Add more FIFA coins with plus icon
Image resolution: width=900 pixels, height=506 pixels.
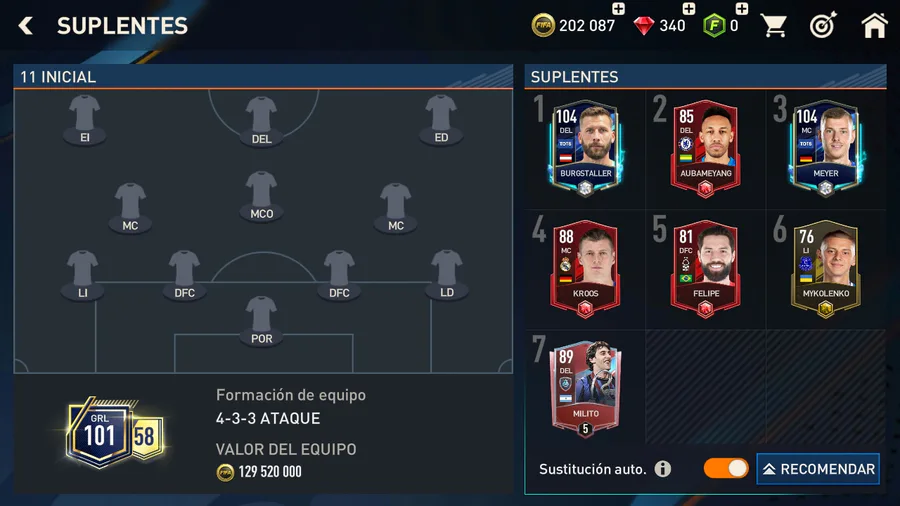pyautogui.click(x=618, y=9)
